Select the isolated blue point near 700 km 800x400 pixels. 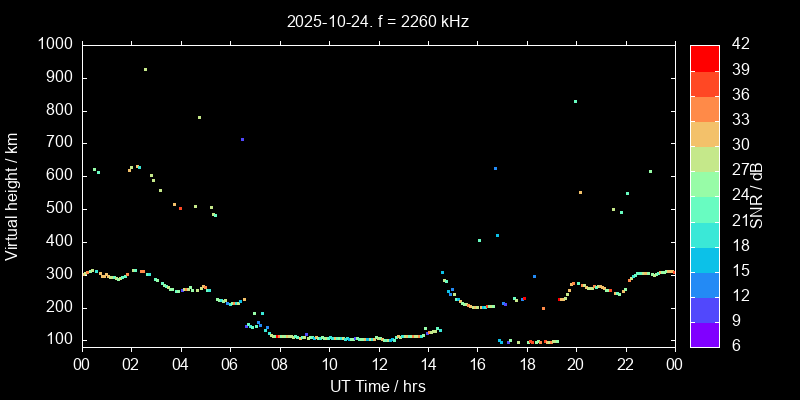coord(242,140)
